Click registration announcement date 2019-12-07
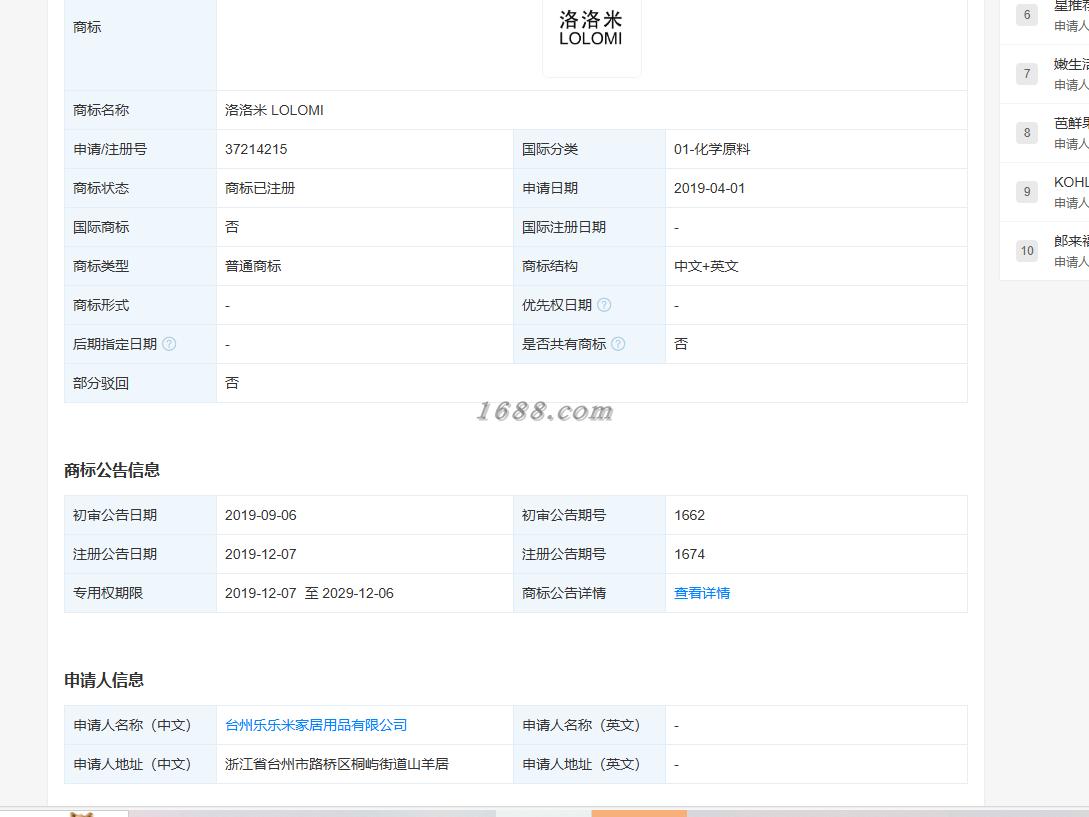This screenshot has width=1089, height=817. [260, 554]
